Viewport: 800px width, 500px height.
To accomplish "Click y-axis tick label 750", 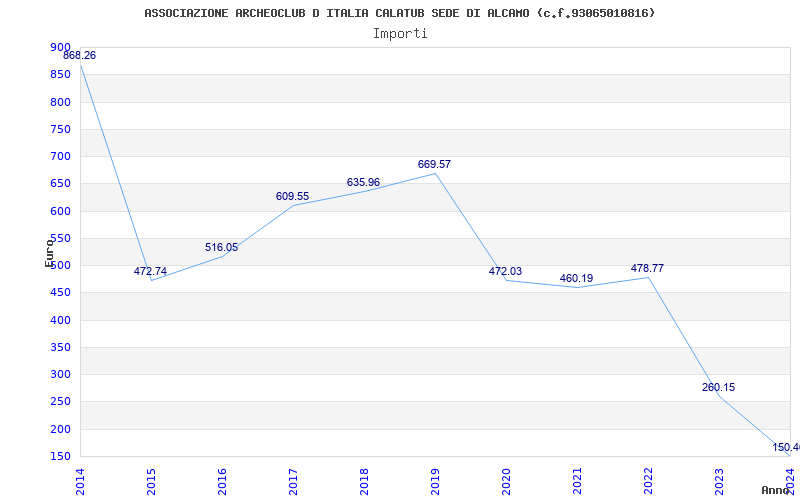I will pyautogui.click(x=60, y=129).
